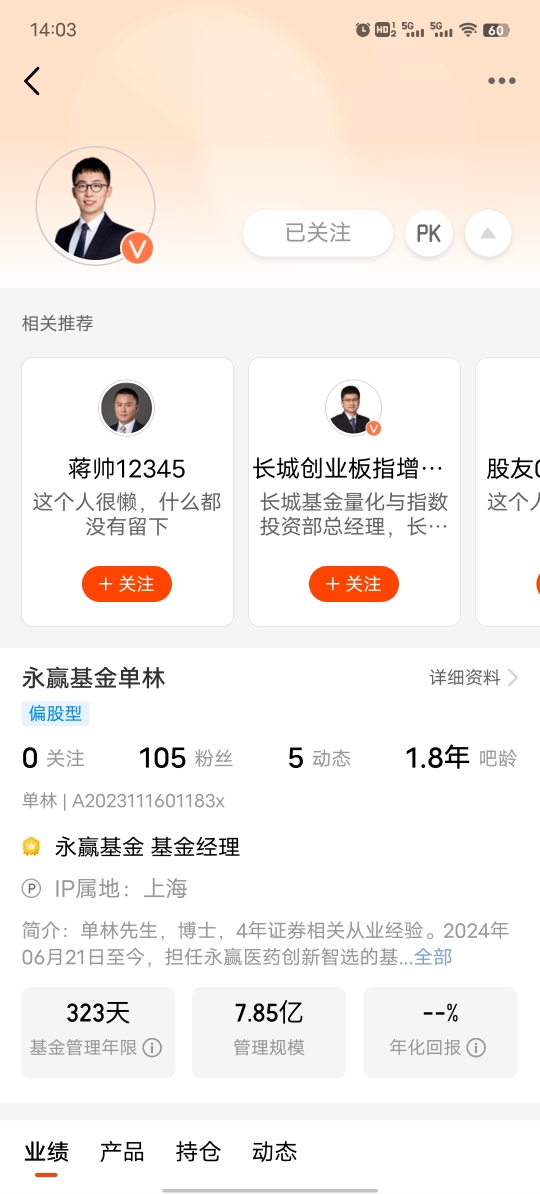Tap the 偏股型 fund type tag
This screenshot has height=1194, width=540.
56,714
